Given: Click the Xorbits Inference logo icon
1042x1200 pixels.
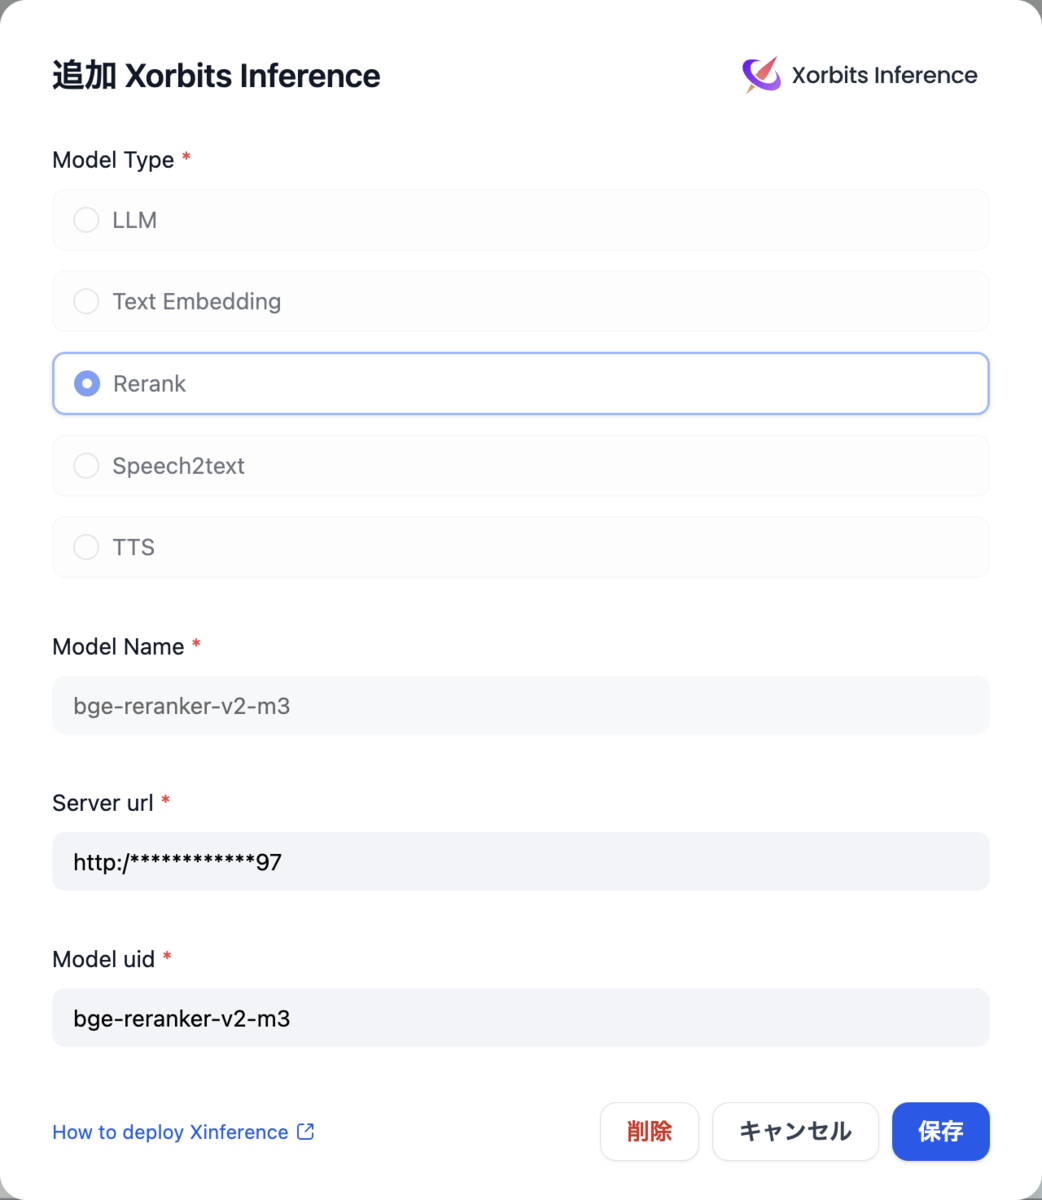Looking at the screenshot, I should 761,75.
